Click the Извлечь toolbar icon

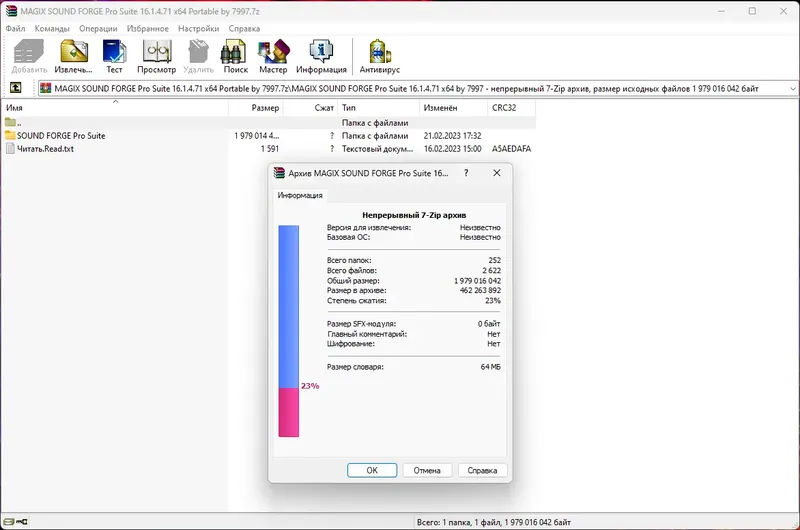[x=73, y=56]
